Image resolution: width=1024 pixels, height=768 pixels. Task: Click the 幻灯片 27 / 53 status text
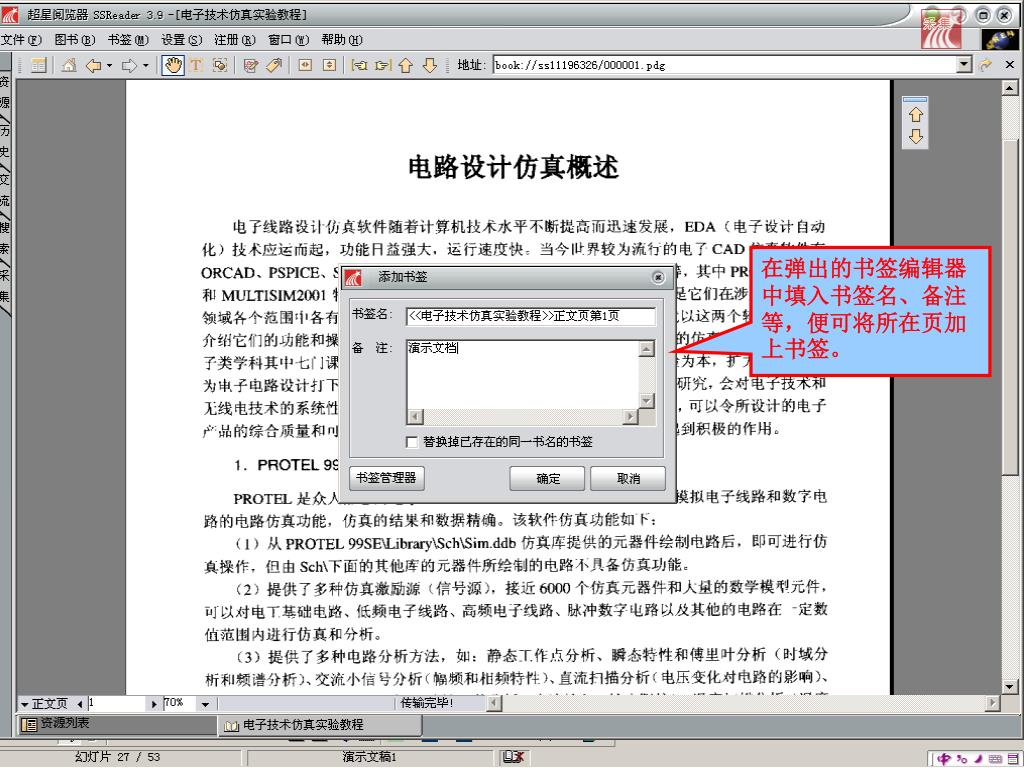pyautogui.click(x=118, y=757)
